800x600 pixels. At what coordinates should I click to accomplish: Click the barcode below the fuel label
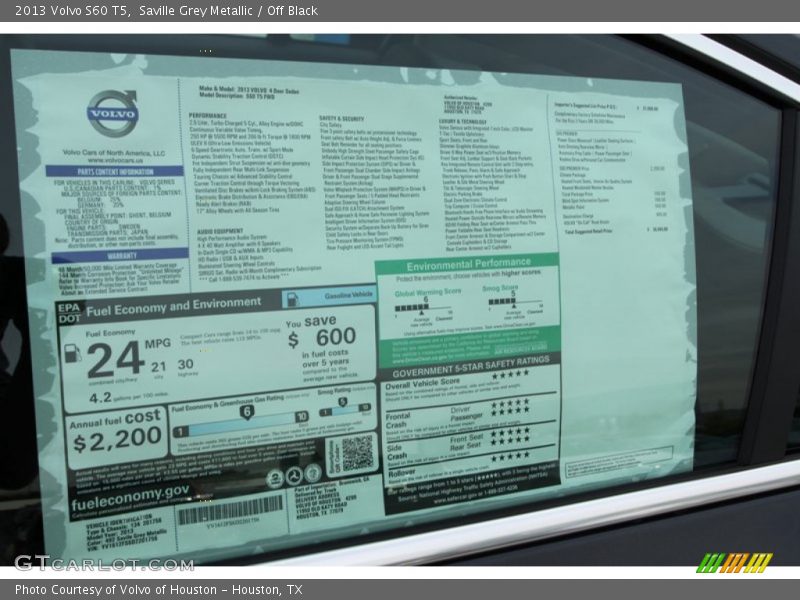pyautogui.click(x=230, y=511)
